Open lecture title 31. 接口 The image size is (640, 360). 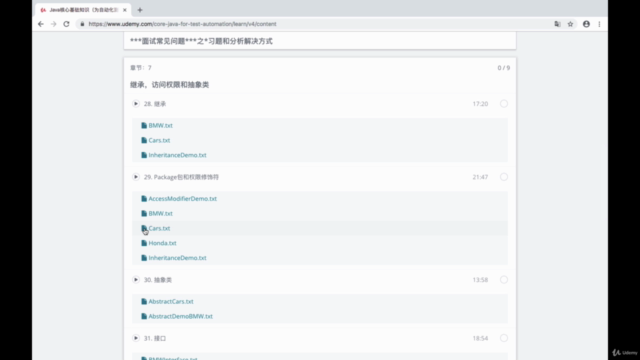155,338
